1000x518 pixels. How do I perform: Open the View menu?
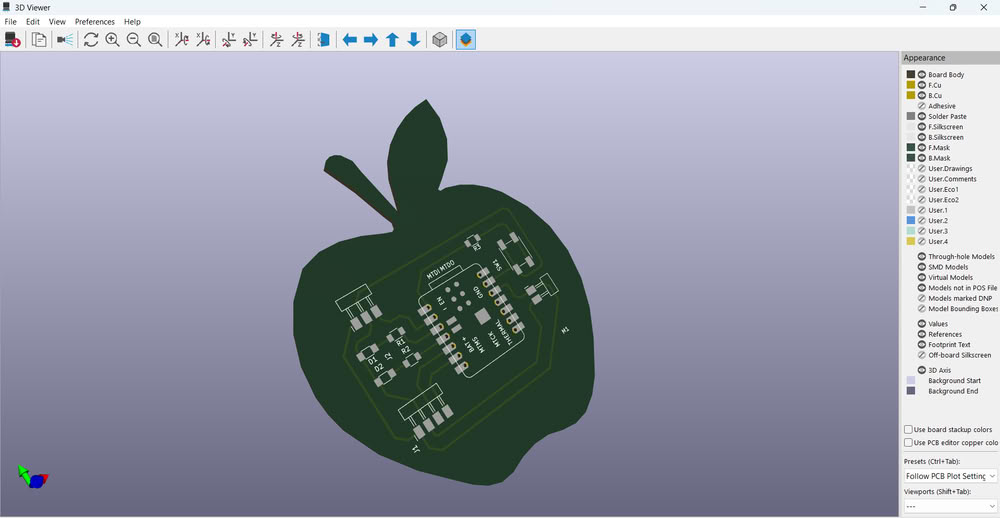click(x=57, y=21)
